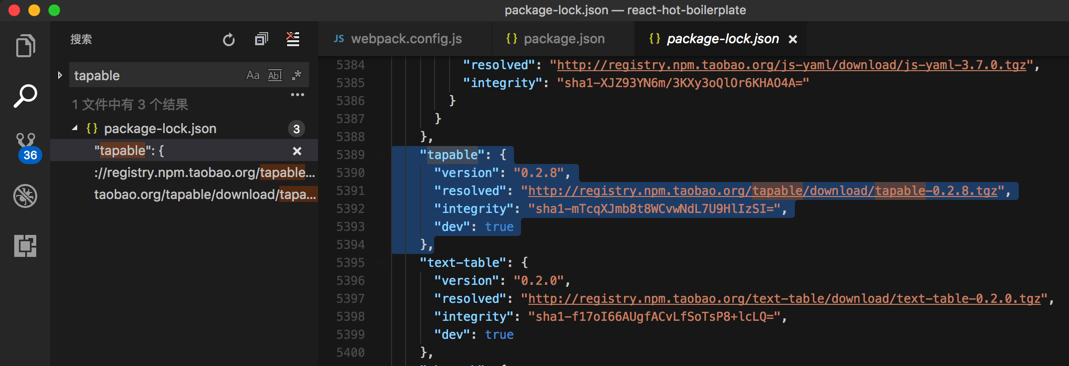
Task: Show search details ellipsis
Action: (297, 95)
